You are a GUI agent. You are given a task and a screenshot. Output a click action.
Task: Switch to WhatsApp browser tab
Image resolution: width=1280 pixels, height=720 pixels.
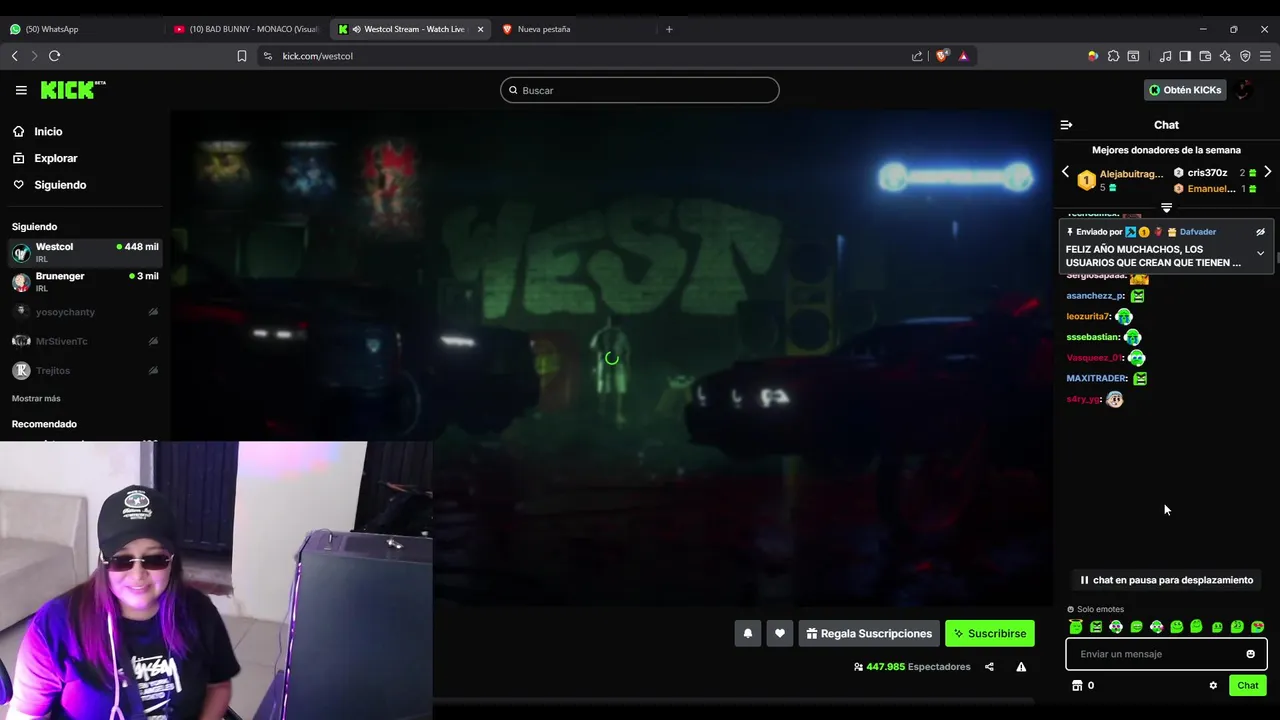point(80,29)
